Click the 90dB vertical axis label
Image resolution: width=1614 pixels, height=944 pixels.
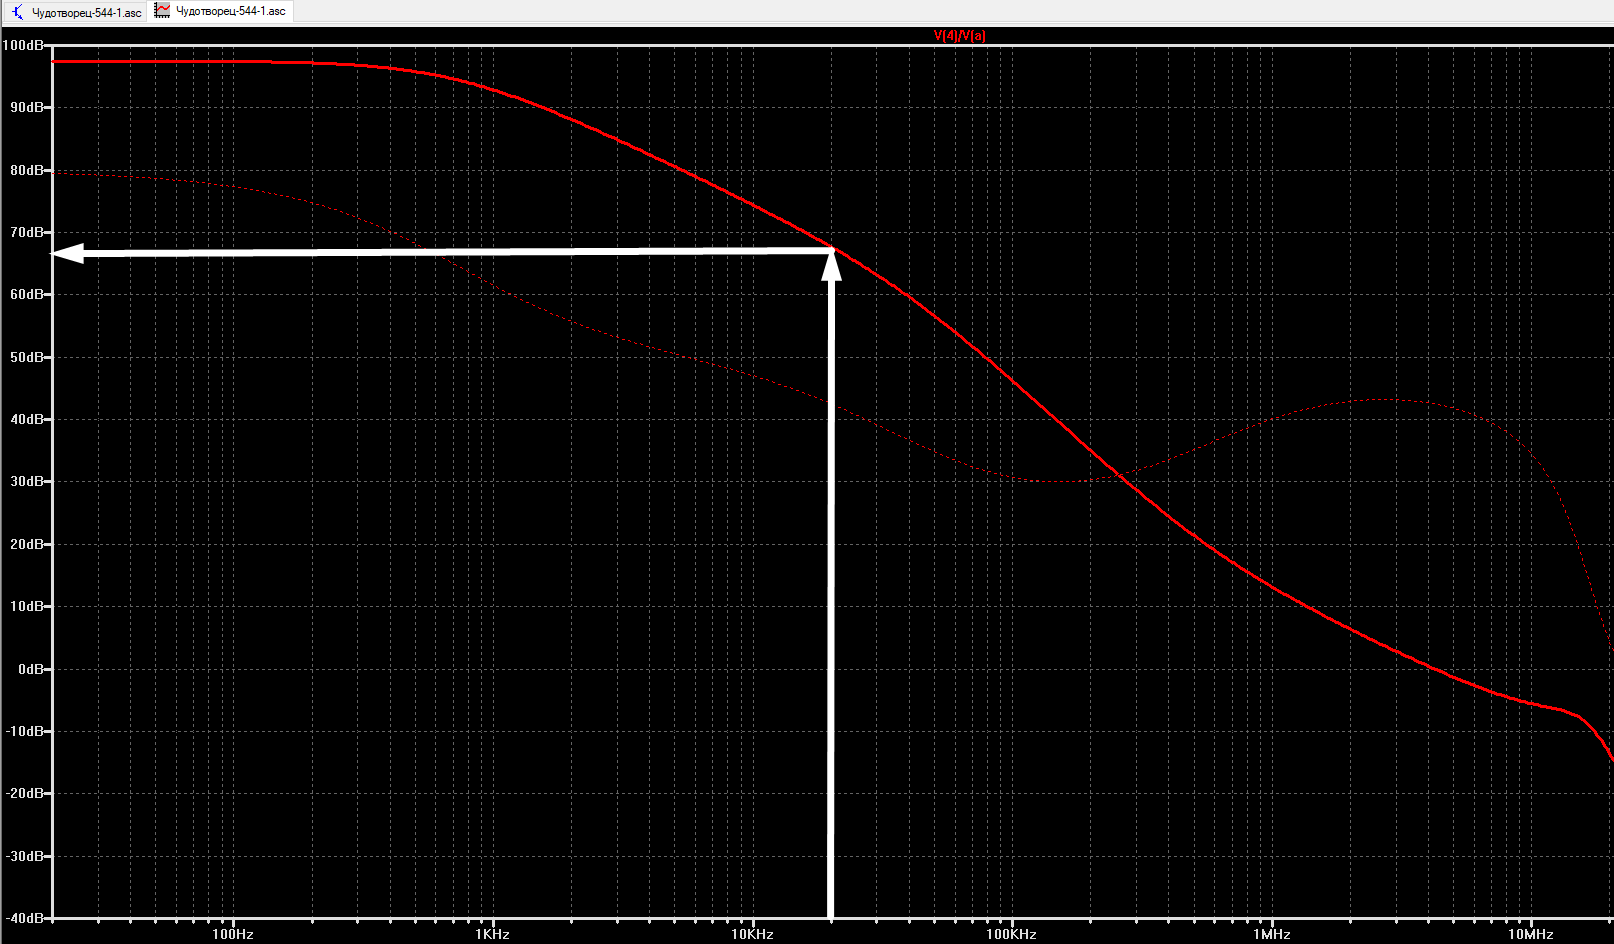[x=27, y=107]
